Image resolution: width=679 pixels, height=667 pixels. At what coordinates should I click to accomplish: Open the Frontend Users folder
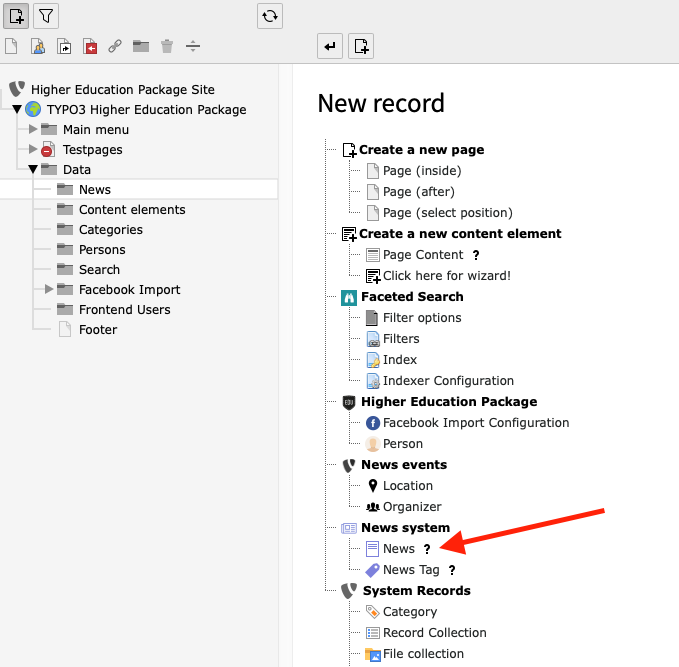tap(124, 310)
